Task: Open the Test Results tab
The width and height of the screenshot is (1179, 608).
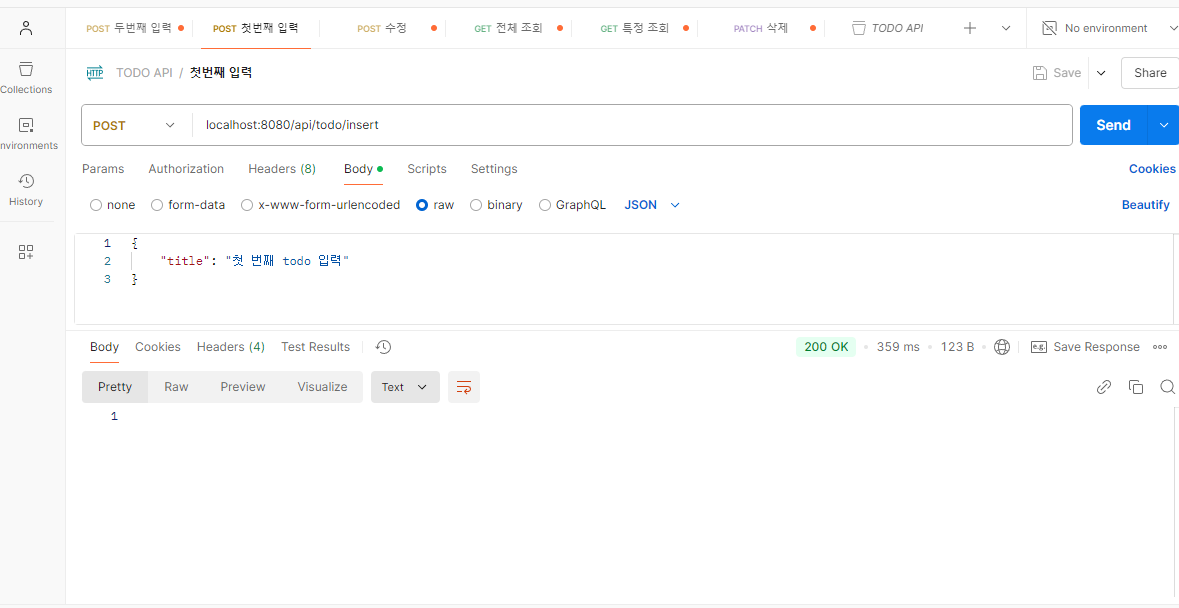Action: pos(316,347)
